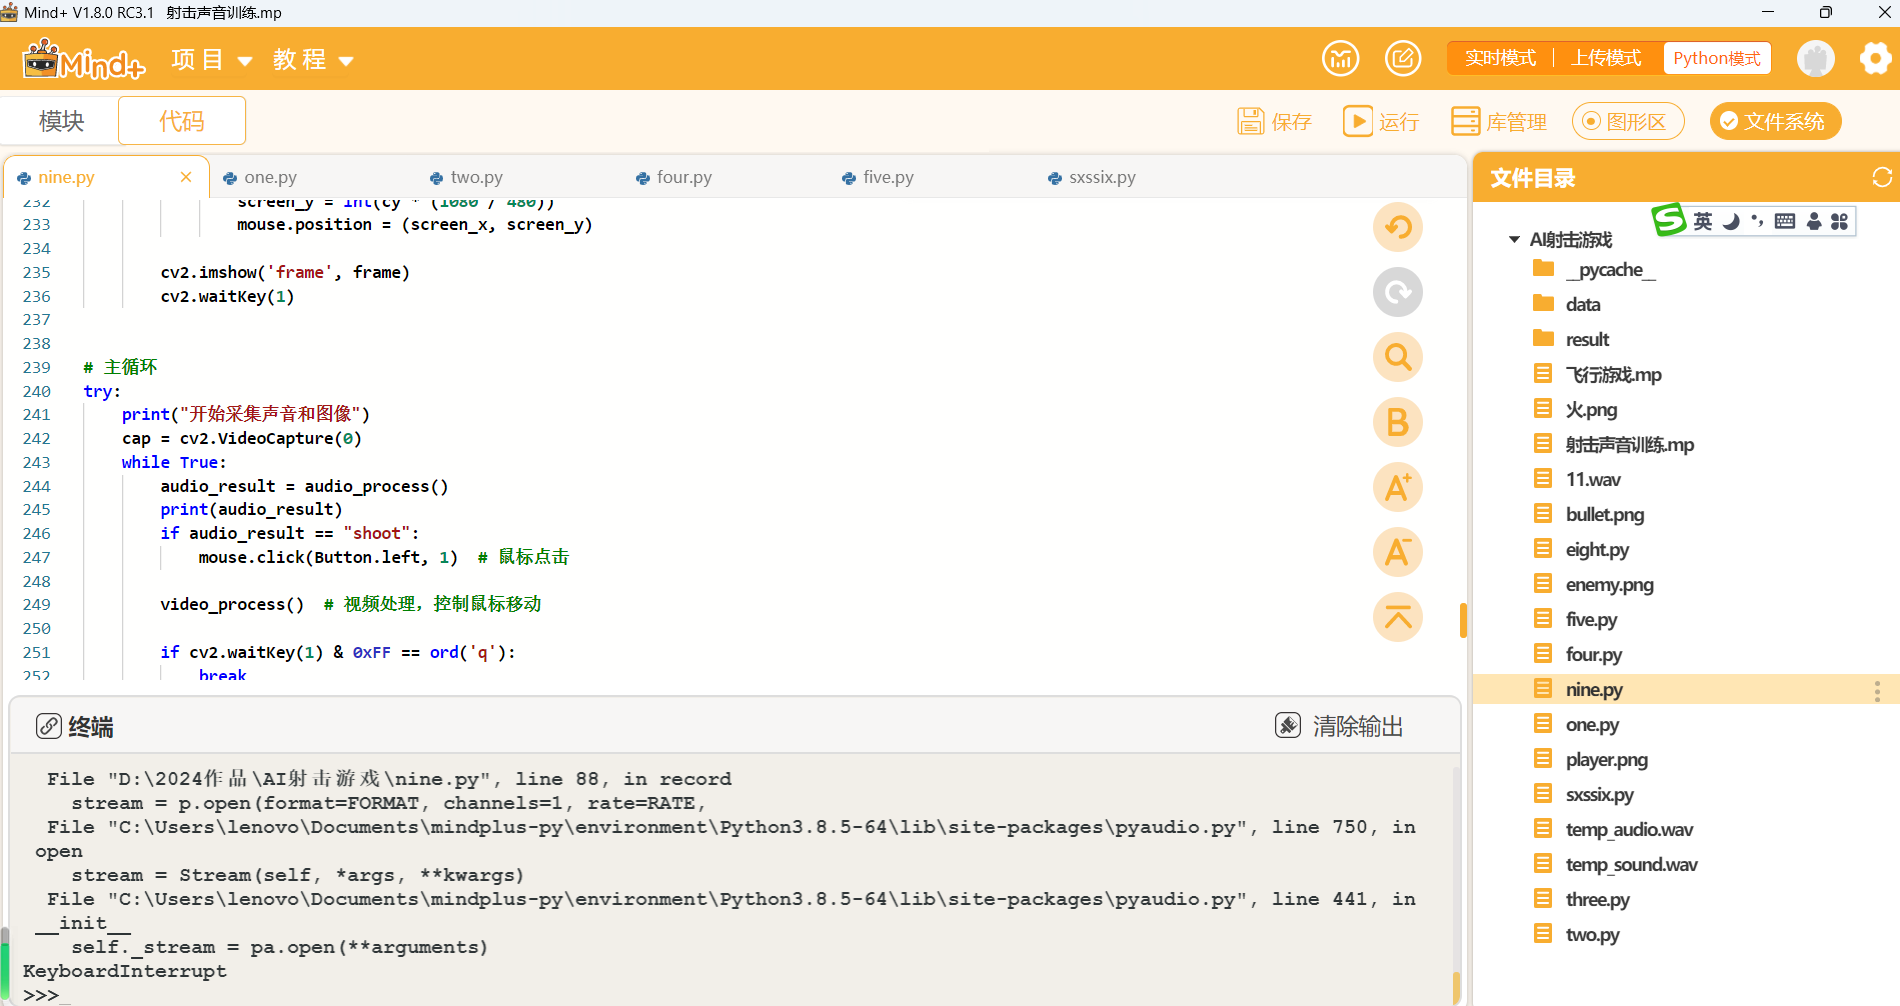Run the Python script
This screenshot has height=1006, width=1900.
point(1381,121)
